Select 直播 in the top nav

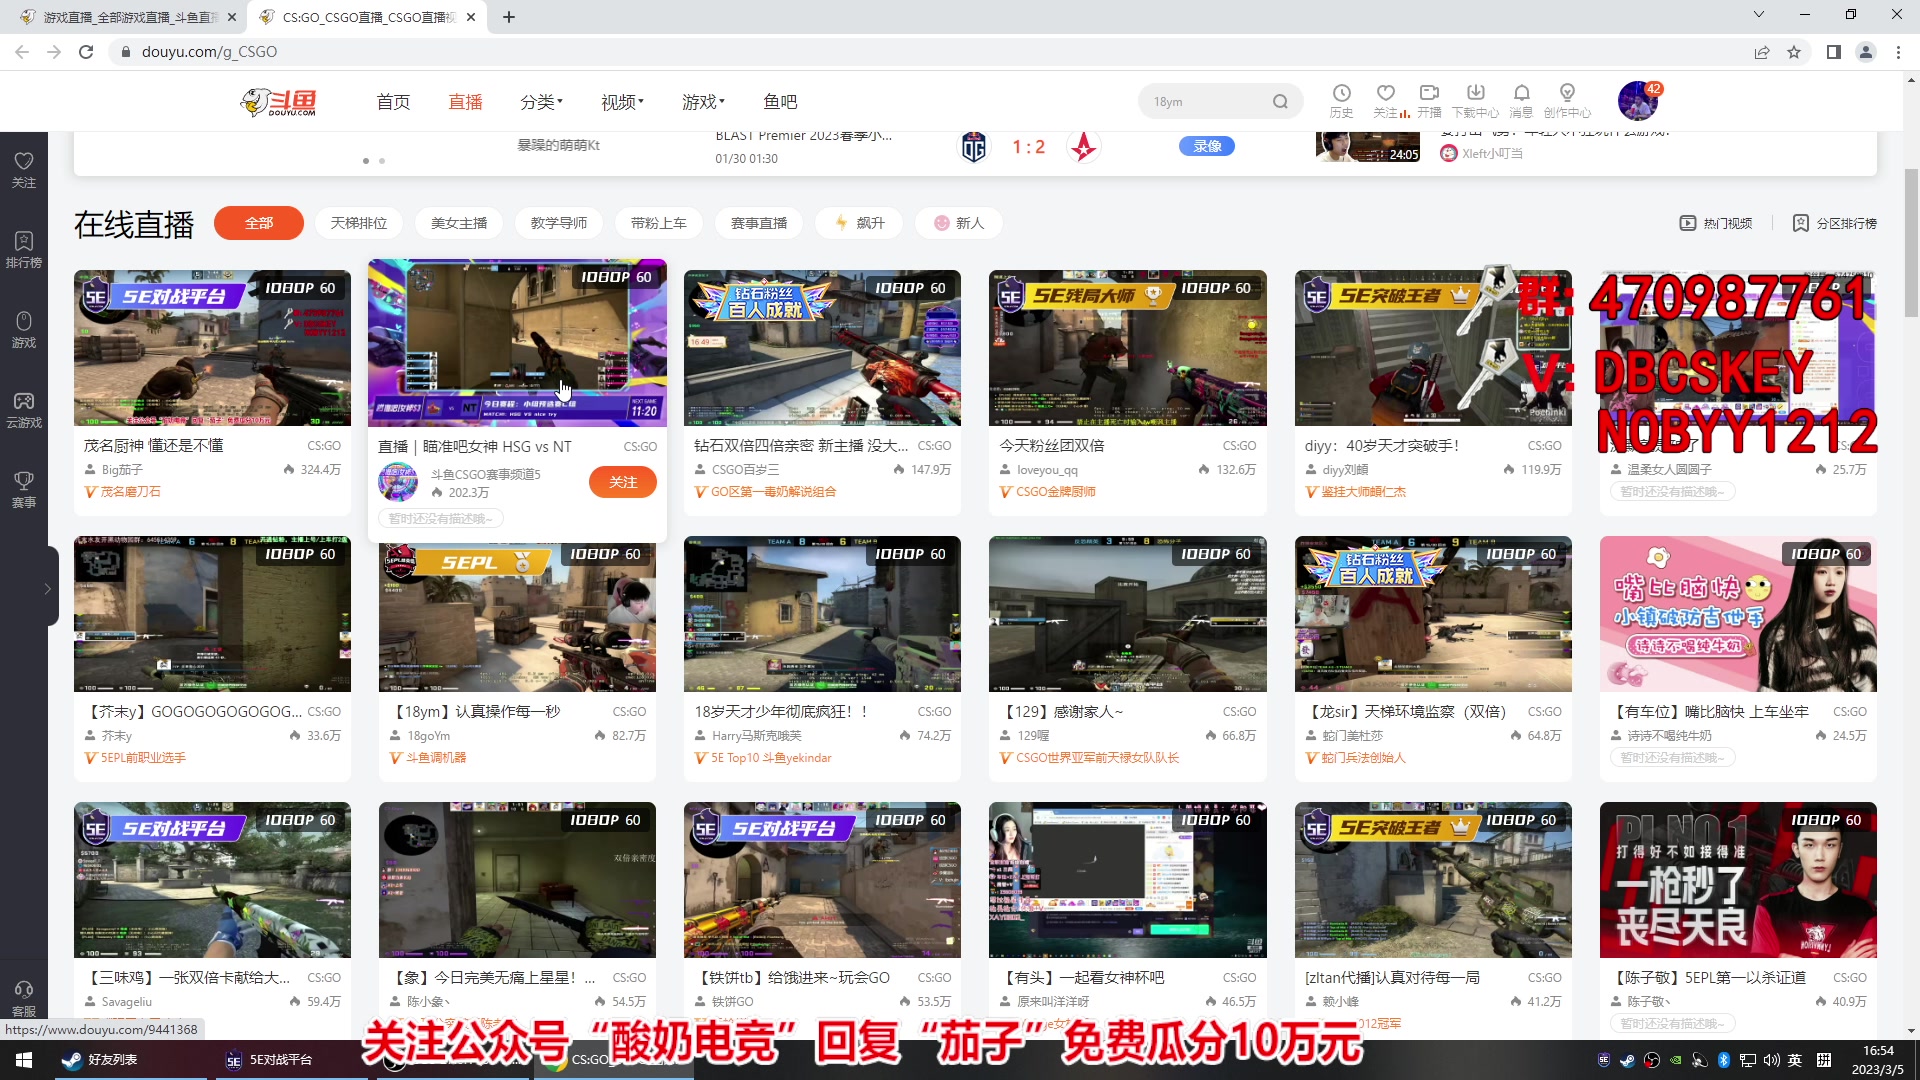(465, 102)
